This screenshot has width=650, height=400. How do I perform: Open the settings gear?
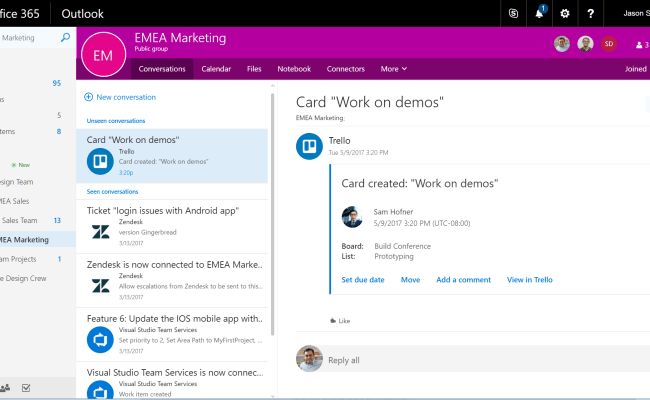coord(565,14)
